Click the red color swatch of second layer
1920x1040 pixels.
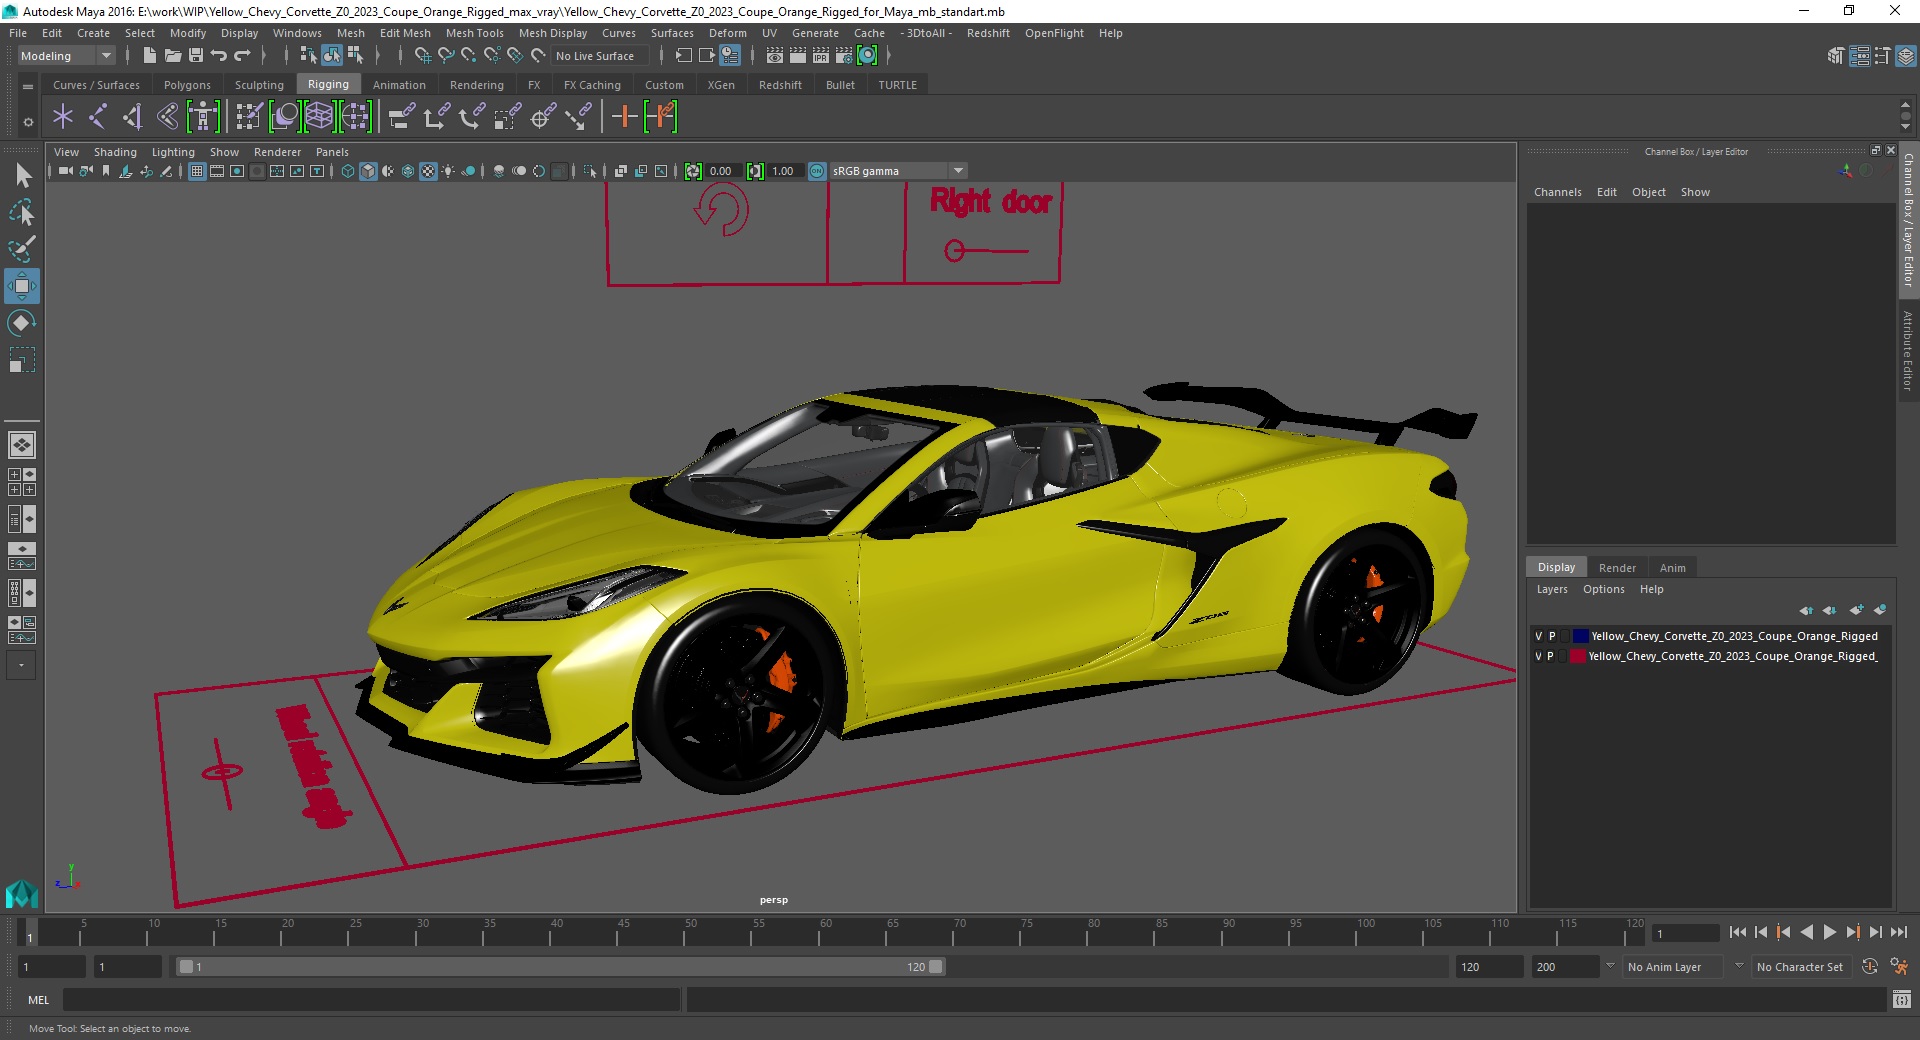pyautogui.click(x=1578, y=656)
